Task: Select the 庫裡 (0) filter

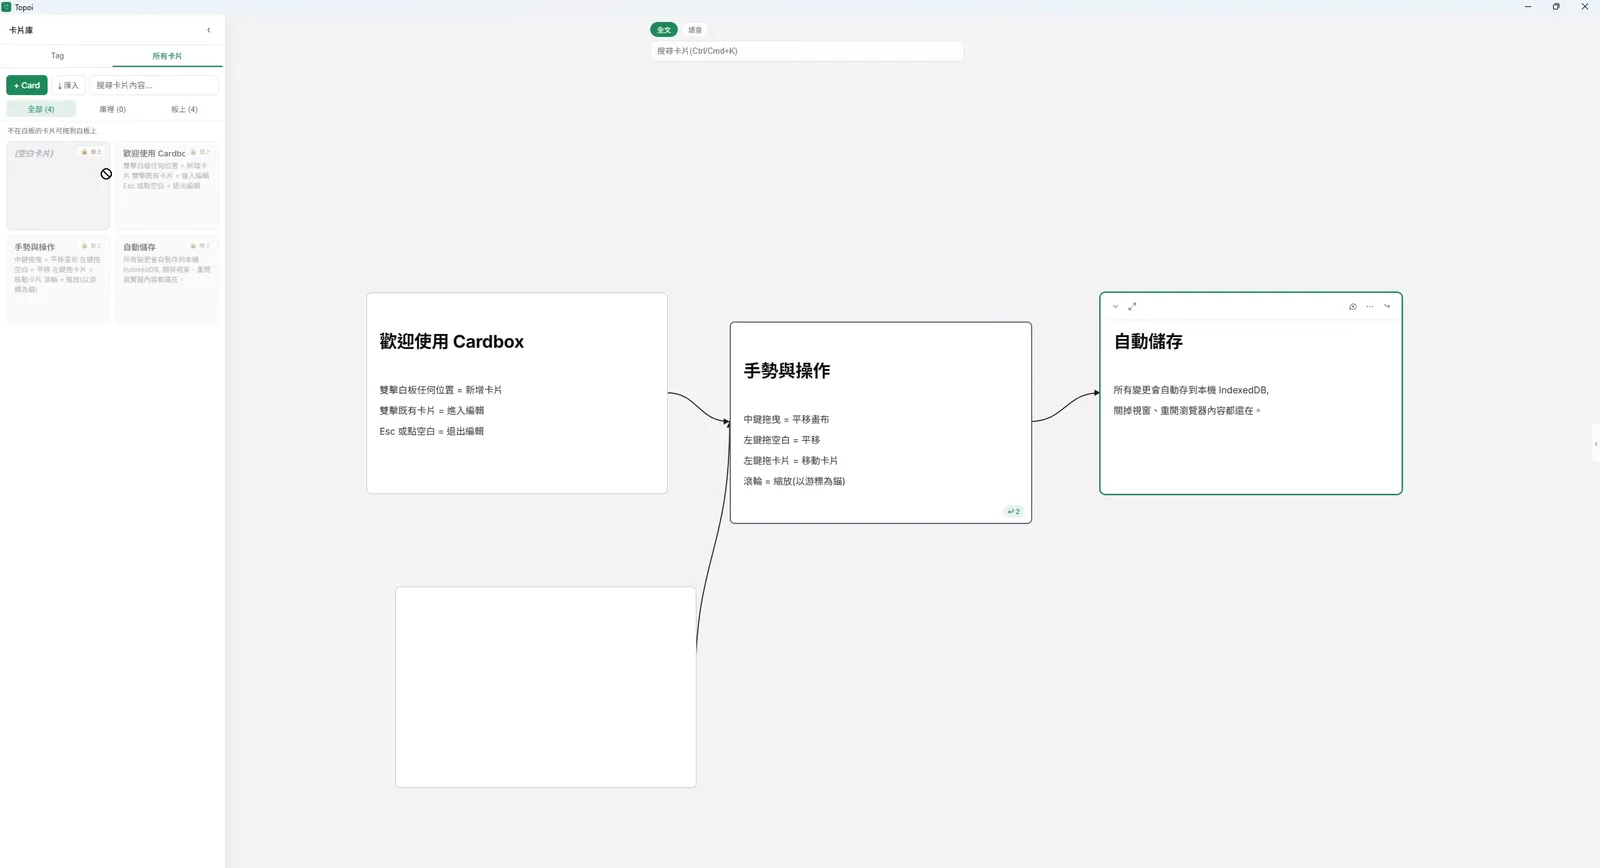Action: 112,109
